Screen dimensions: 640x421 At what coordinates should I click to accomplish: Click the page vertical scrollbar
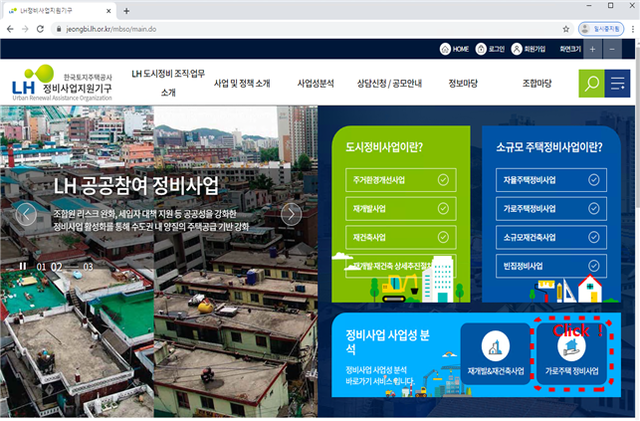637,229
